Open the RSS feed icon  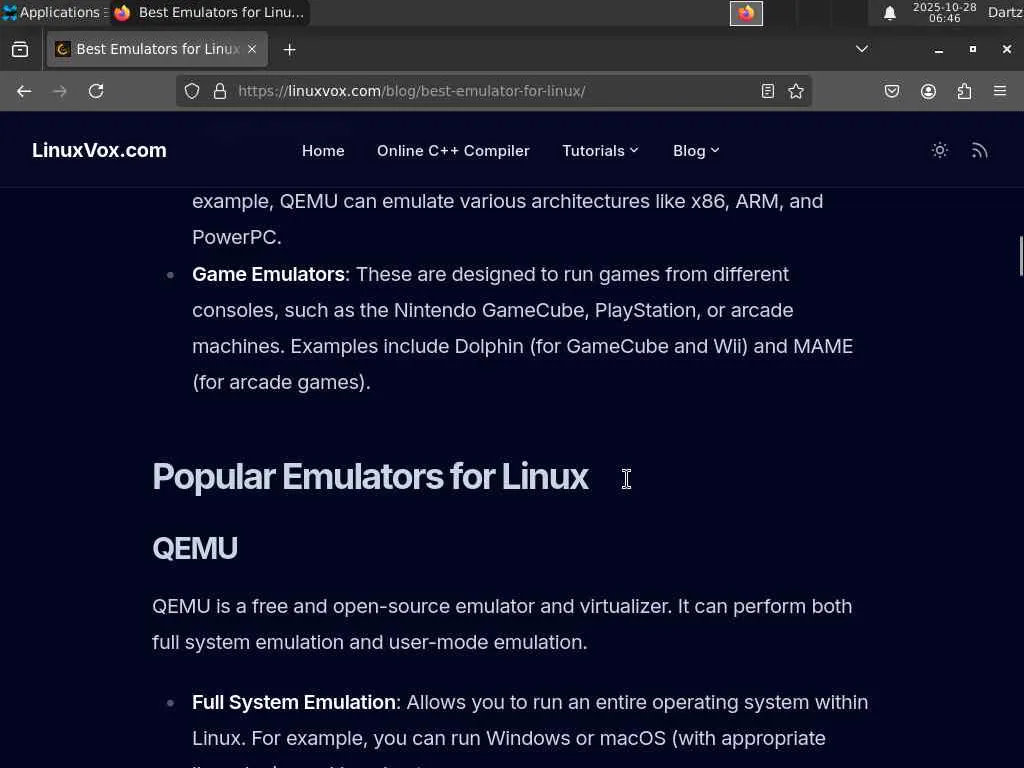click(979, 151)
